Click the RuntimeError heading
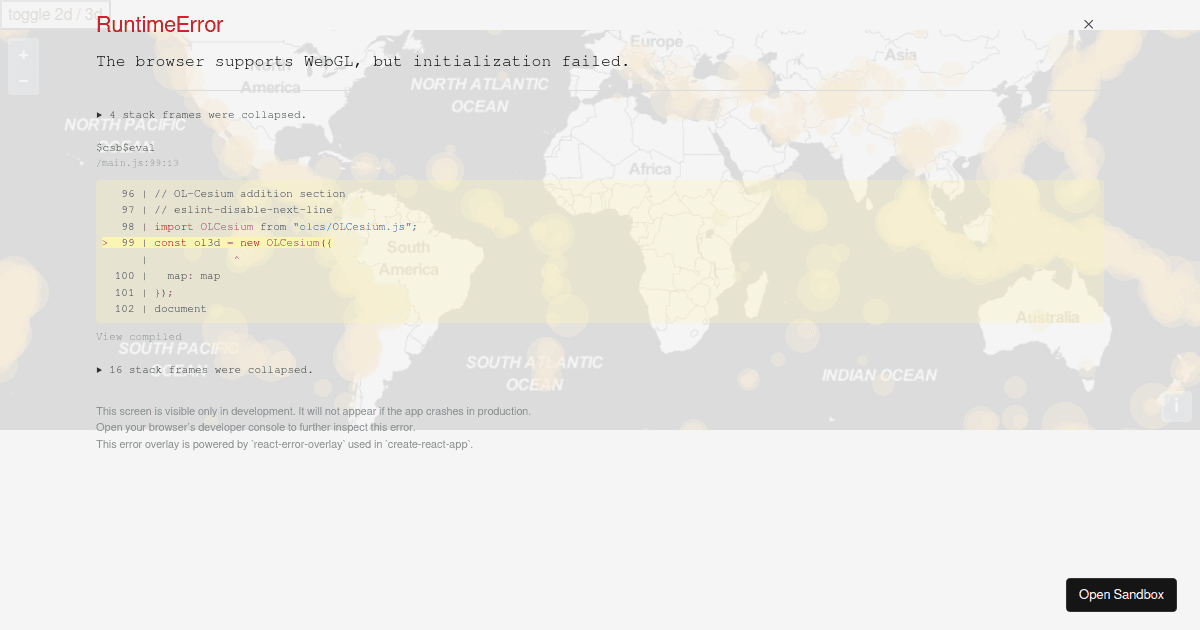This screenshot has width=1200, height=630. click(159, 24)
